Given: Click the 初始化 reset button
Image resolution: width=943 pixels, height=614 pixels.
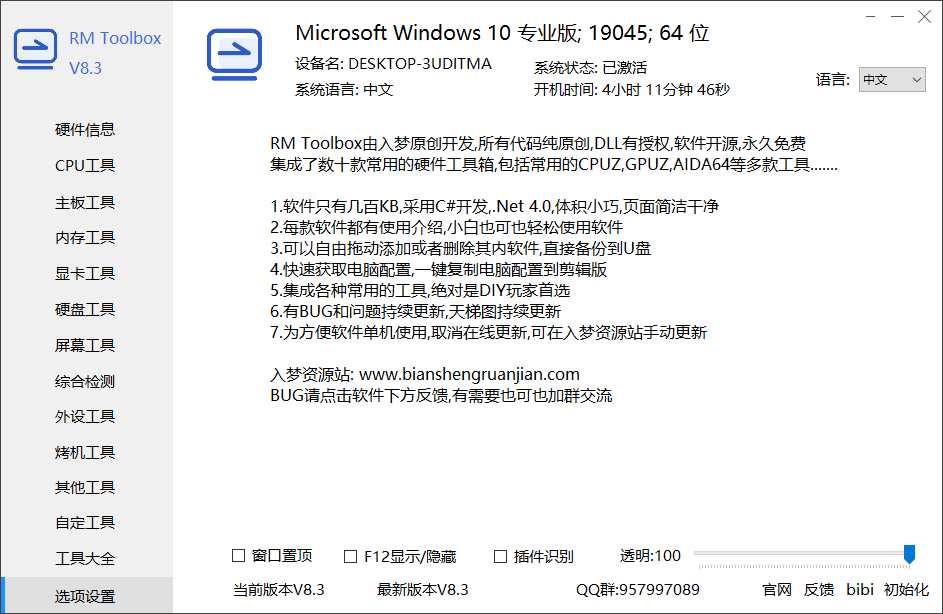Looking at the screenshot, I should 906,590.
